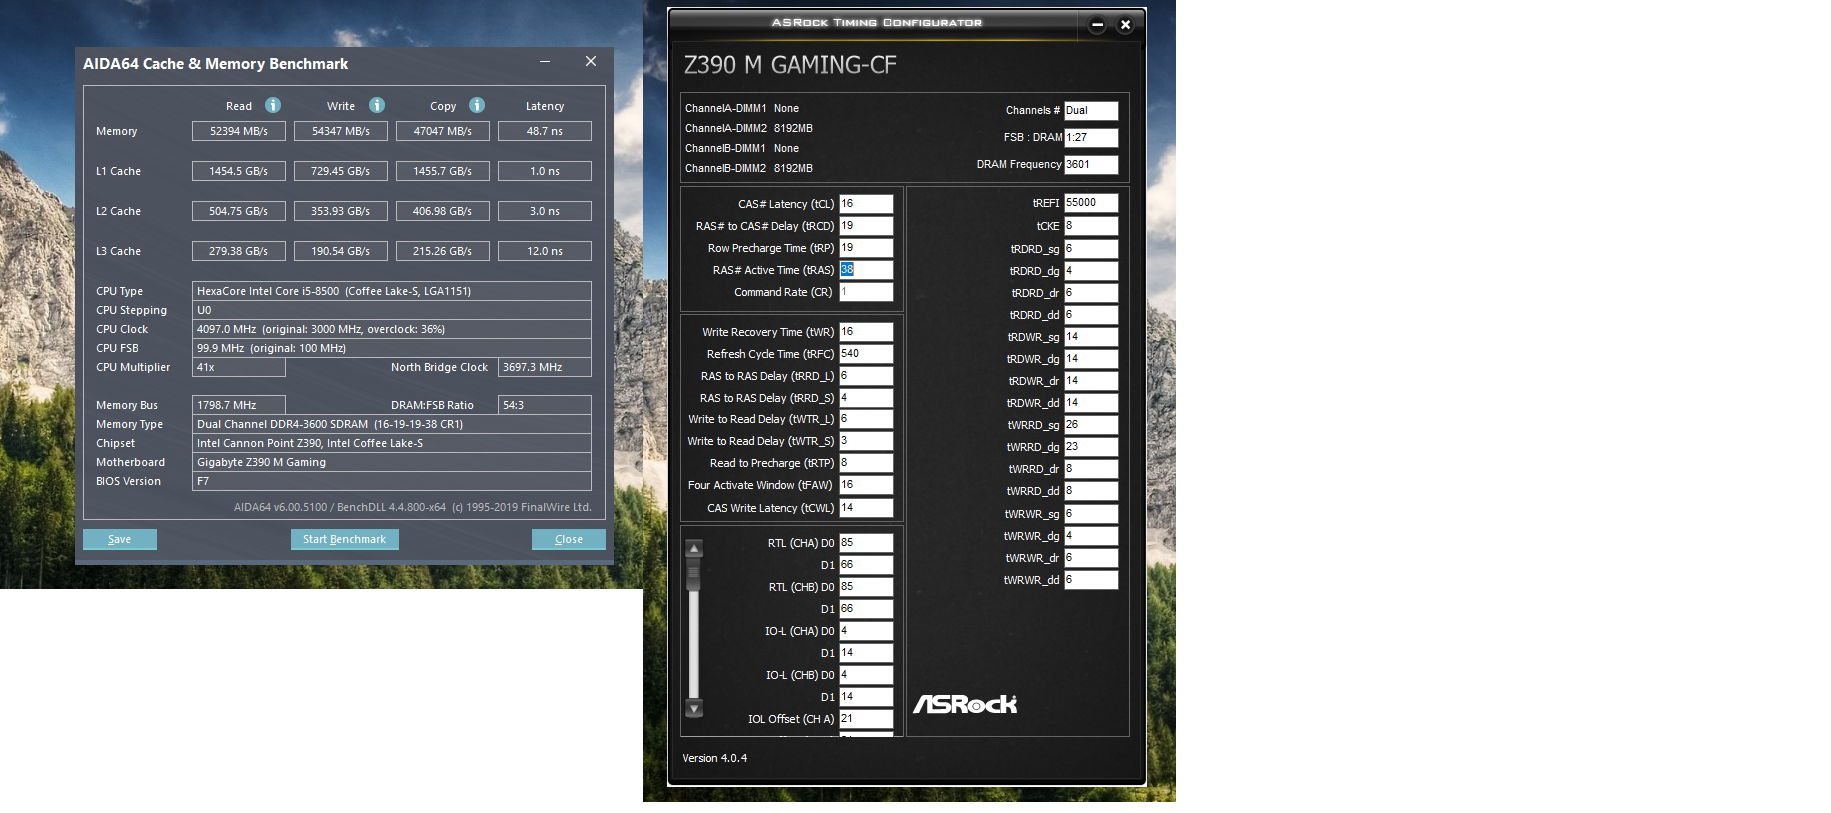Screen dimensions: 1831x813
Task: Click the RTL panel vertical scrollbar thumb
Action: 694,574
